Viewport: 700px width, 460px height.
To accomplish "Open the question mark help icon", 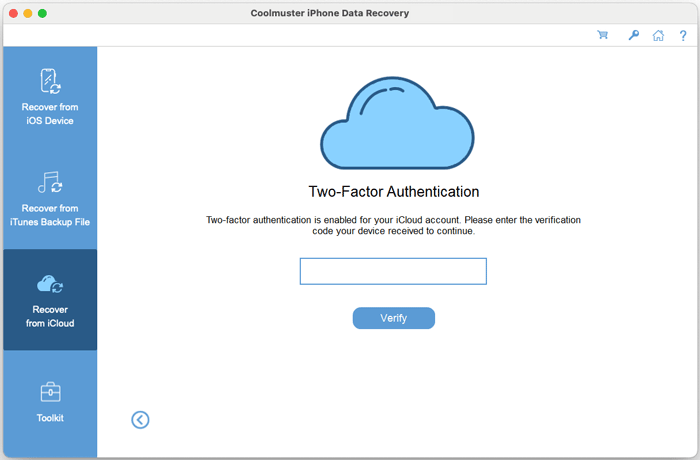I will [x=683, y=35].
